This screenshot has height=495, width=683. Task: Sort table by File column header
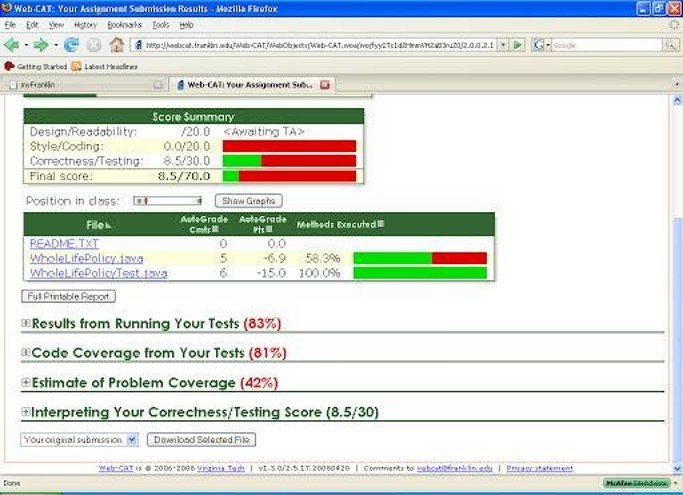click(x=99, y=225)
